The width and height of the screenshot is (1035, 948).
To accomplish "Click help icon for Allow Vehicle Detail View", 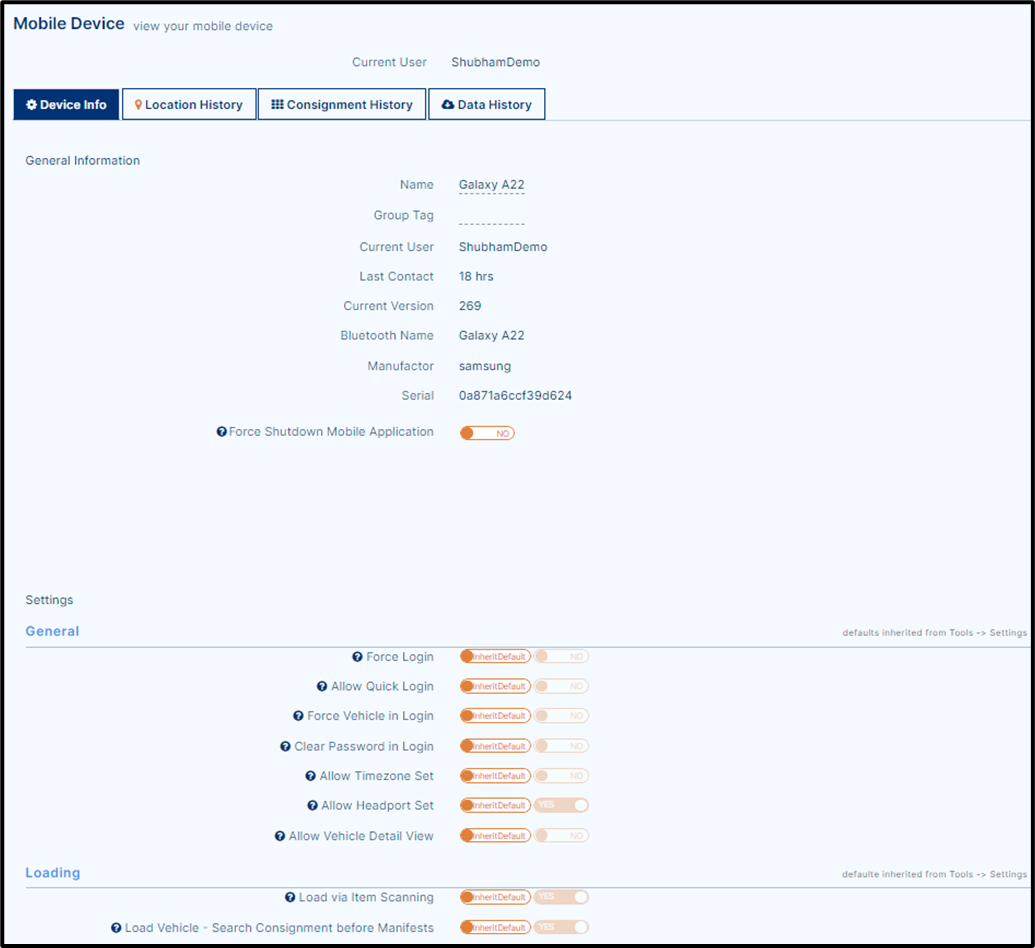I will tap(280, 836).
